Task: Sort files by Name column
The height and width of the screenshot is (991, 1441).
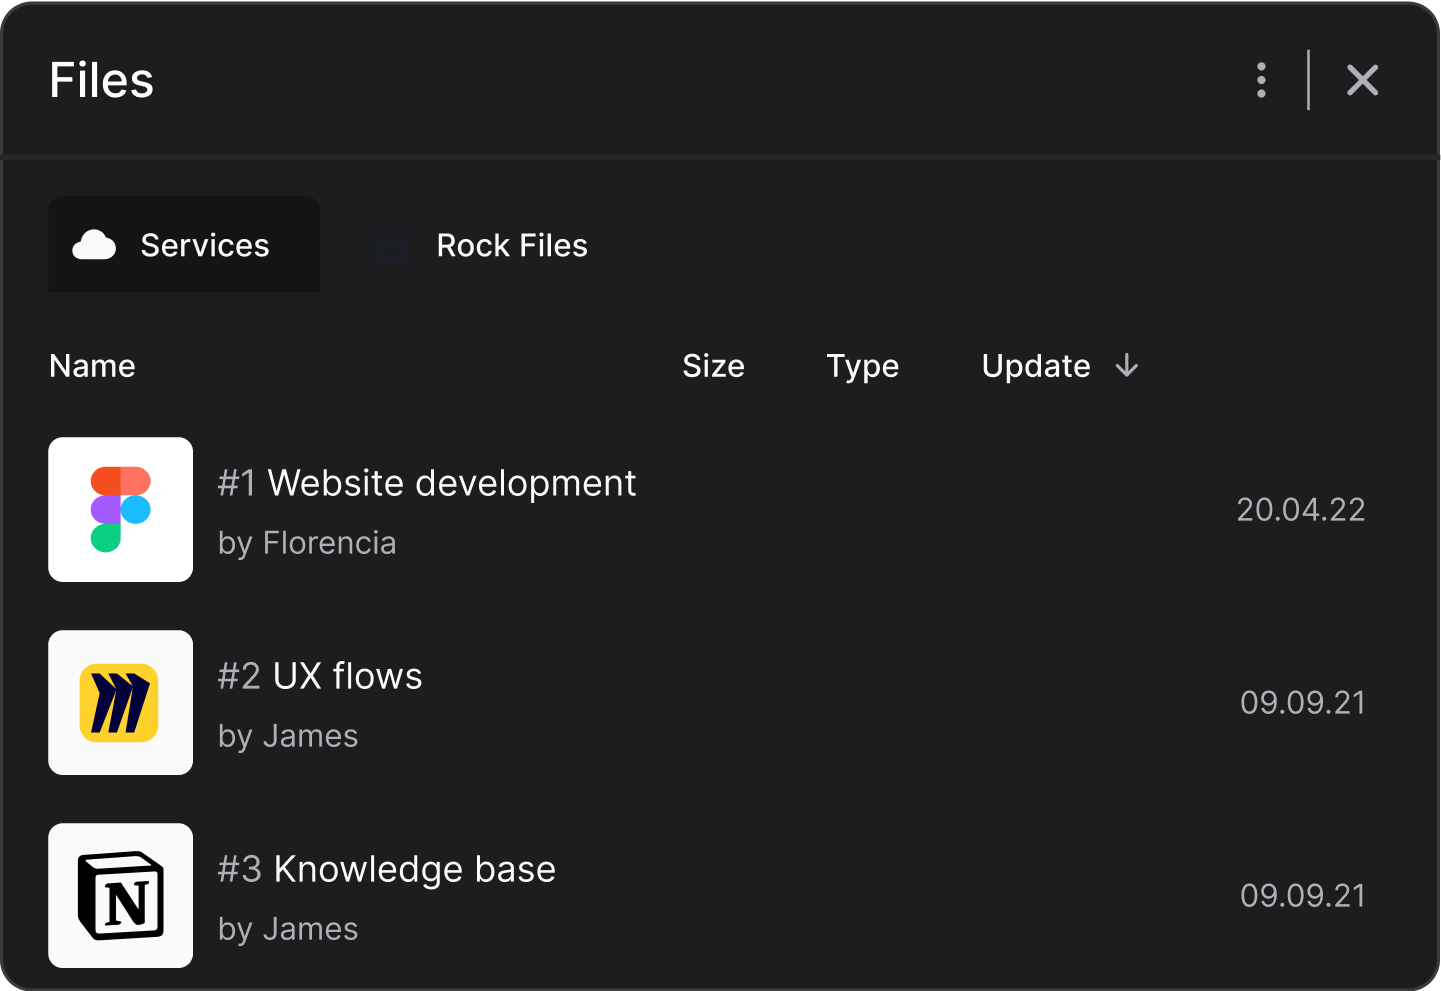Action: (x=92, y=366)
